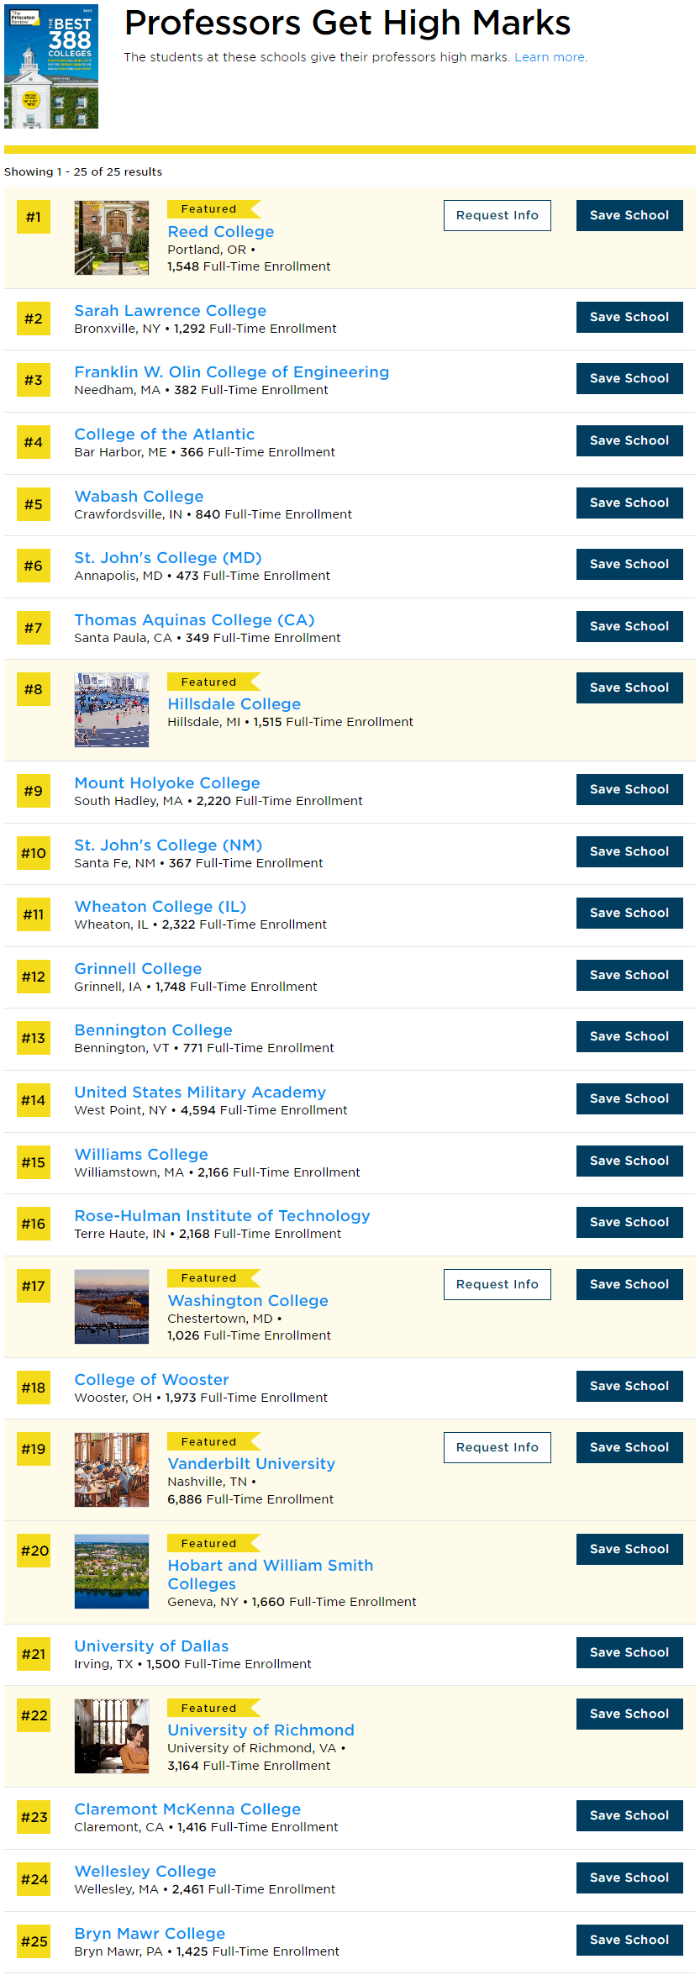Image resolution: width=700 pixels, height=1975 pixels.
Task: Save School for Williams College
Action: click(x=629, y=1161)
